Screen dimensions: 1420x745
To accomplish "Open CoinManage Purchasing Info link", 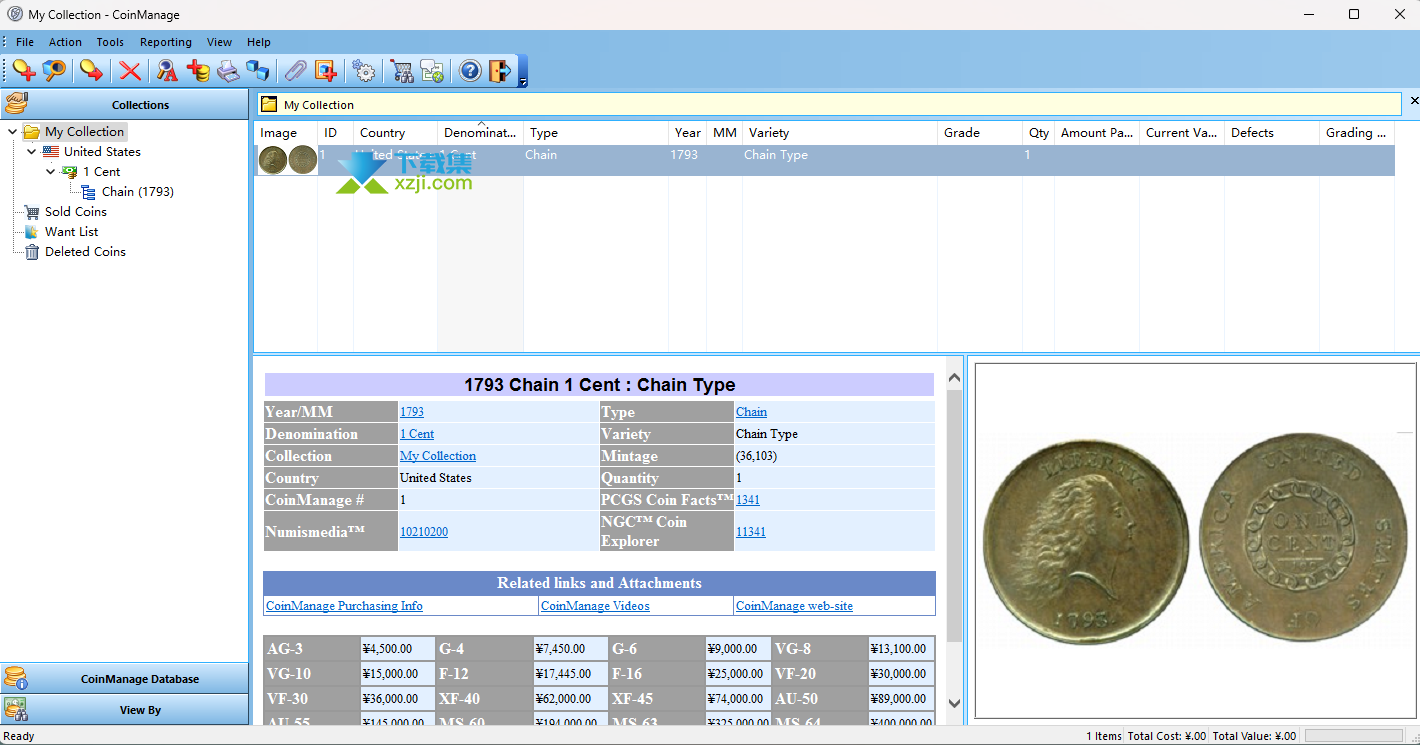I will click(344, 606).
